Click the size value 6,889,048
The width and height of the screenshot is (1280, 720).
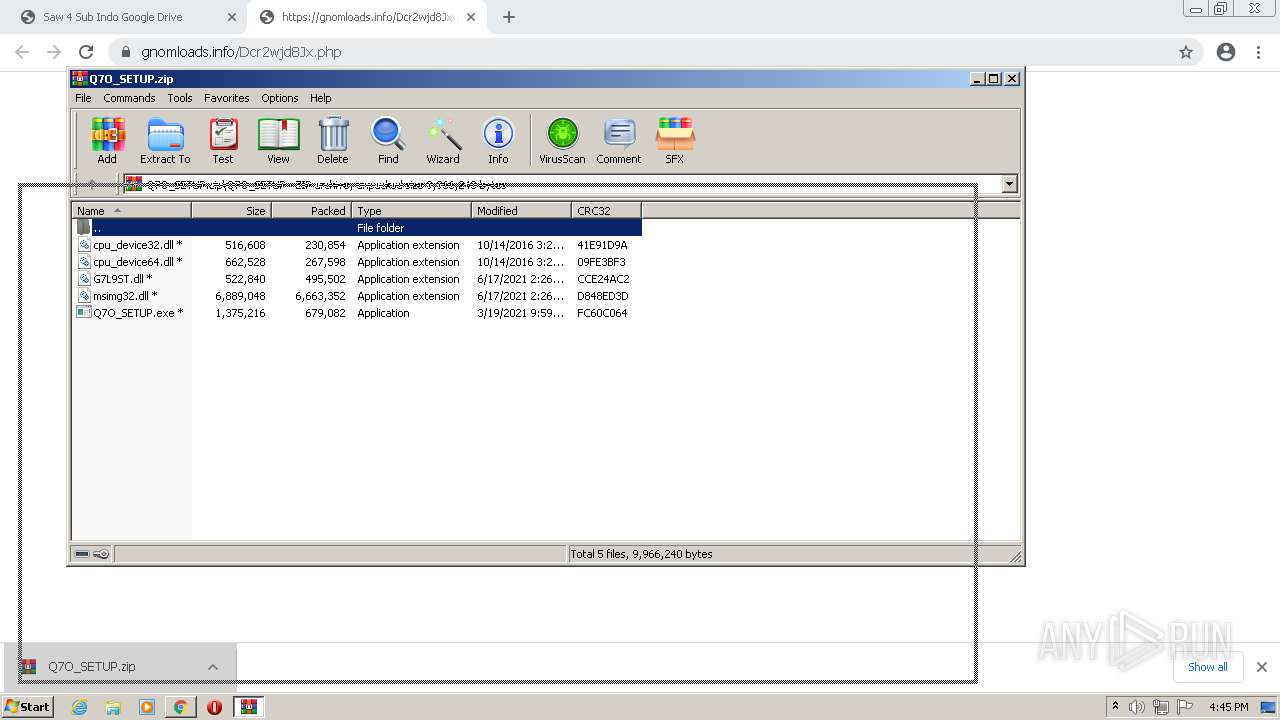240,296
